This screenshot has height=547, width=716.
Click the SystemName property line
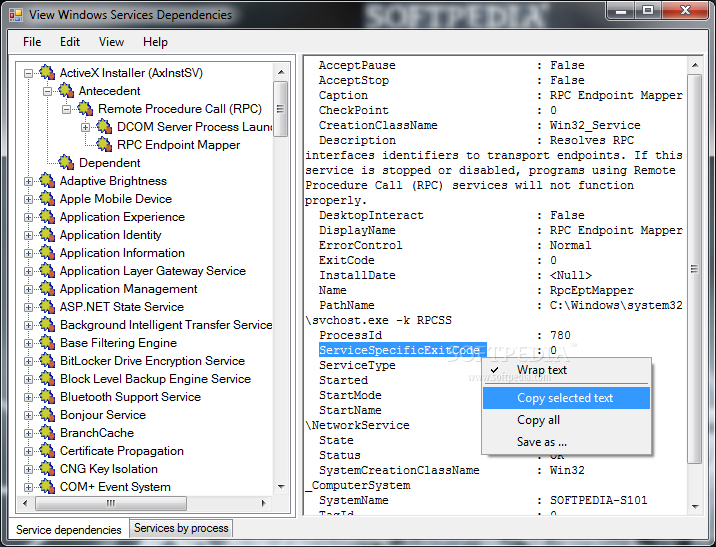point(483,500)
